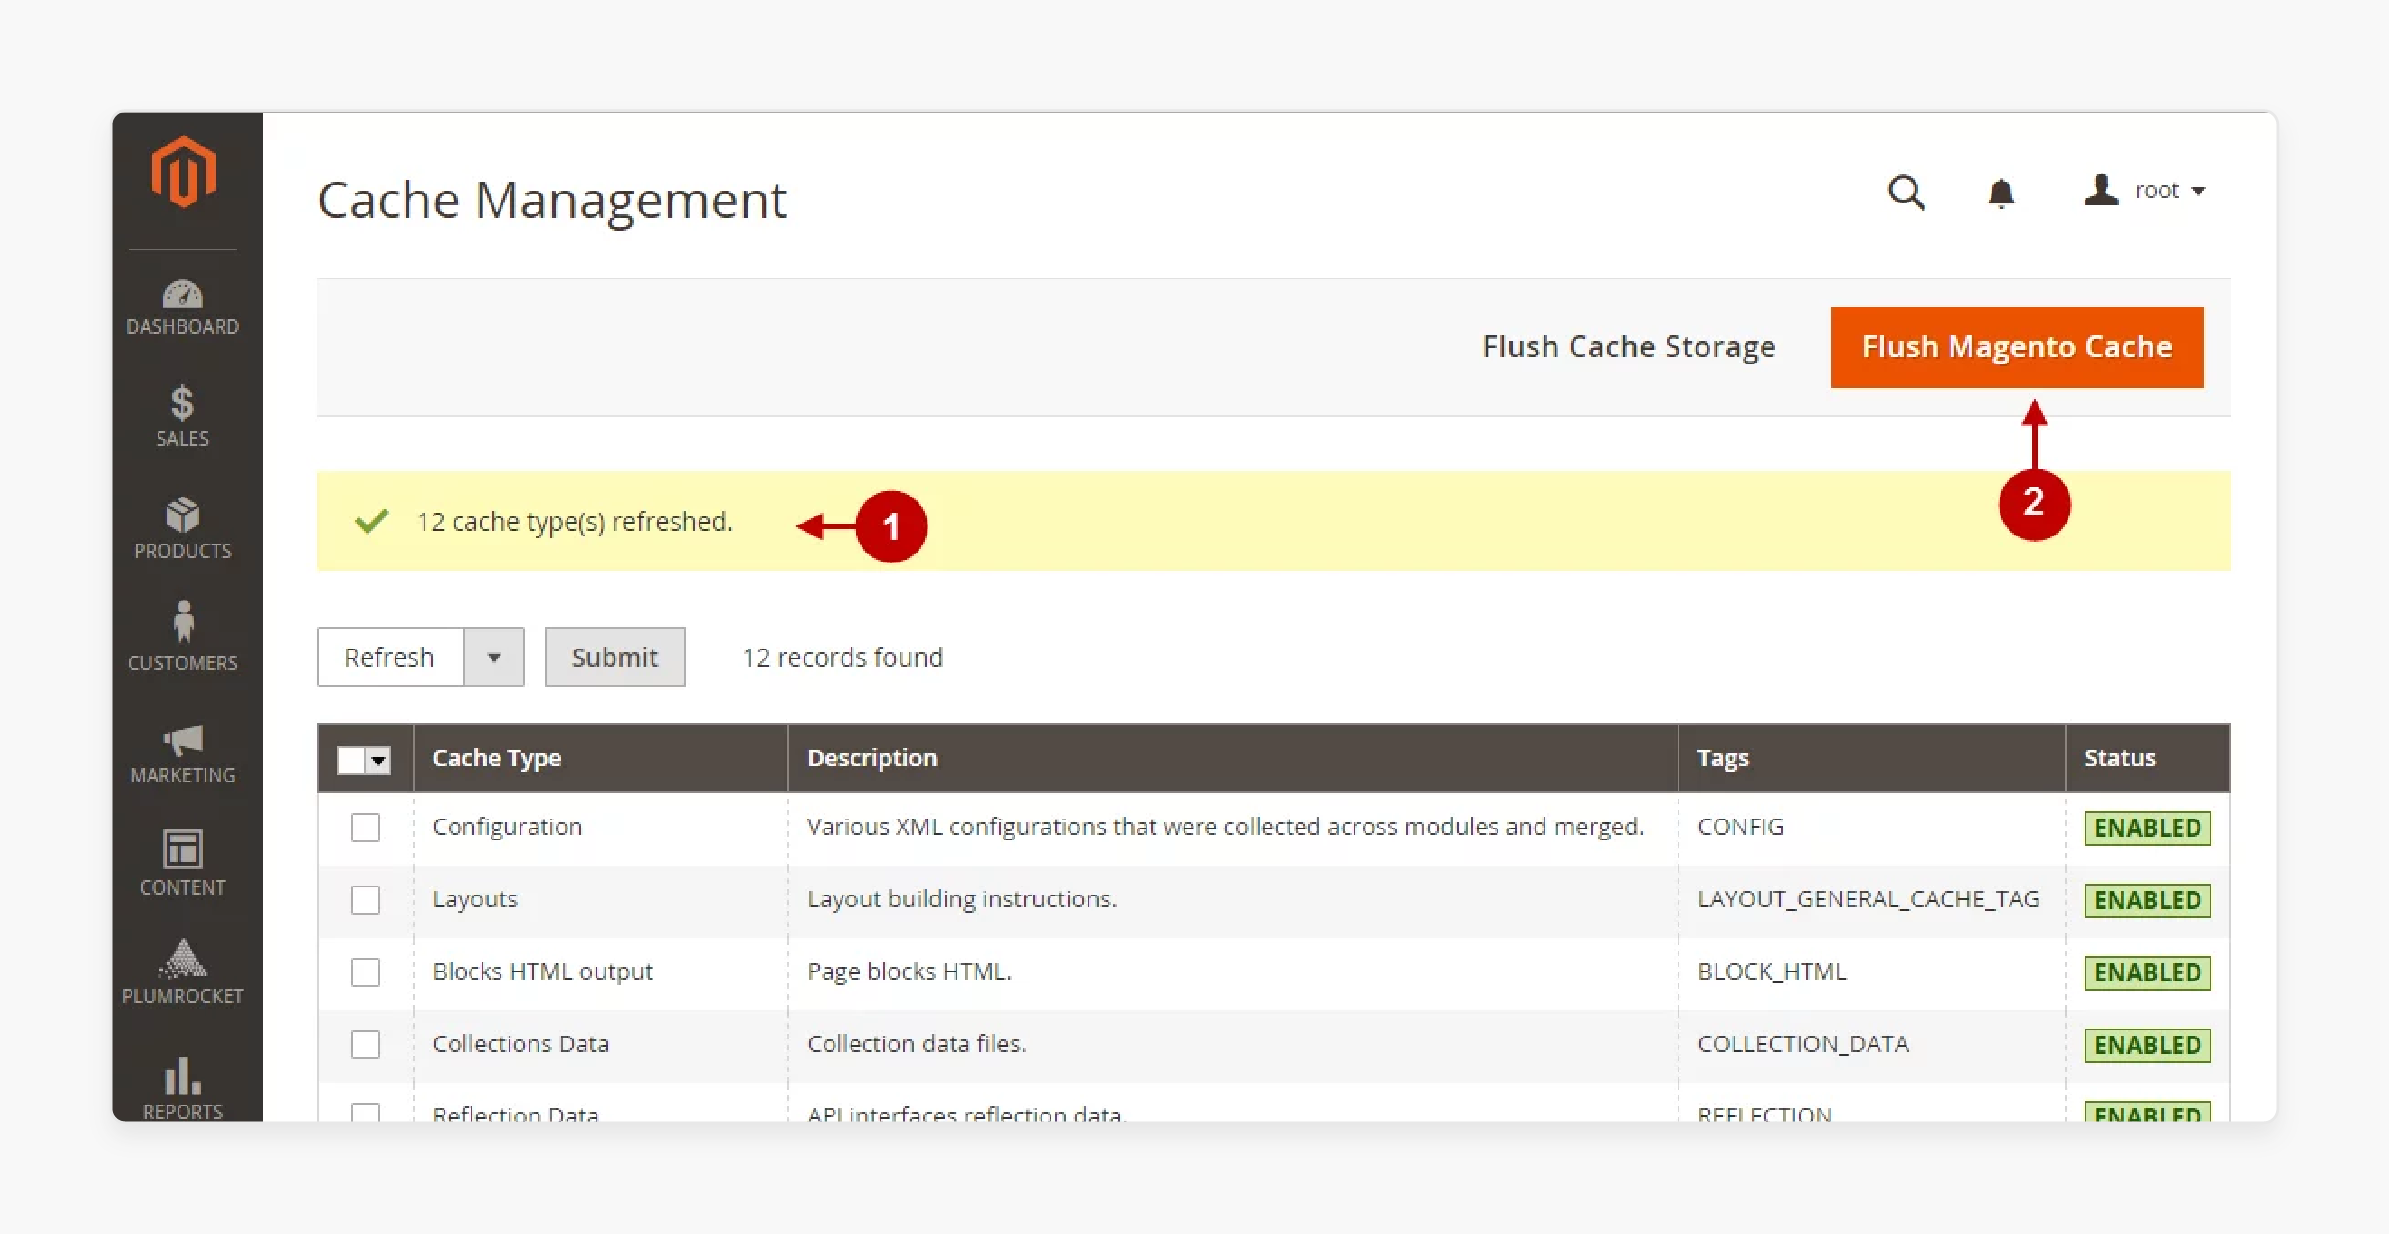This screenshot has height=1234, width=2389.
Task: Open the Refresh action dropdown arrow
Action: pyautogui.click(x=494, y=657)
